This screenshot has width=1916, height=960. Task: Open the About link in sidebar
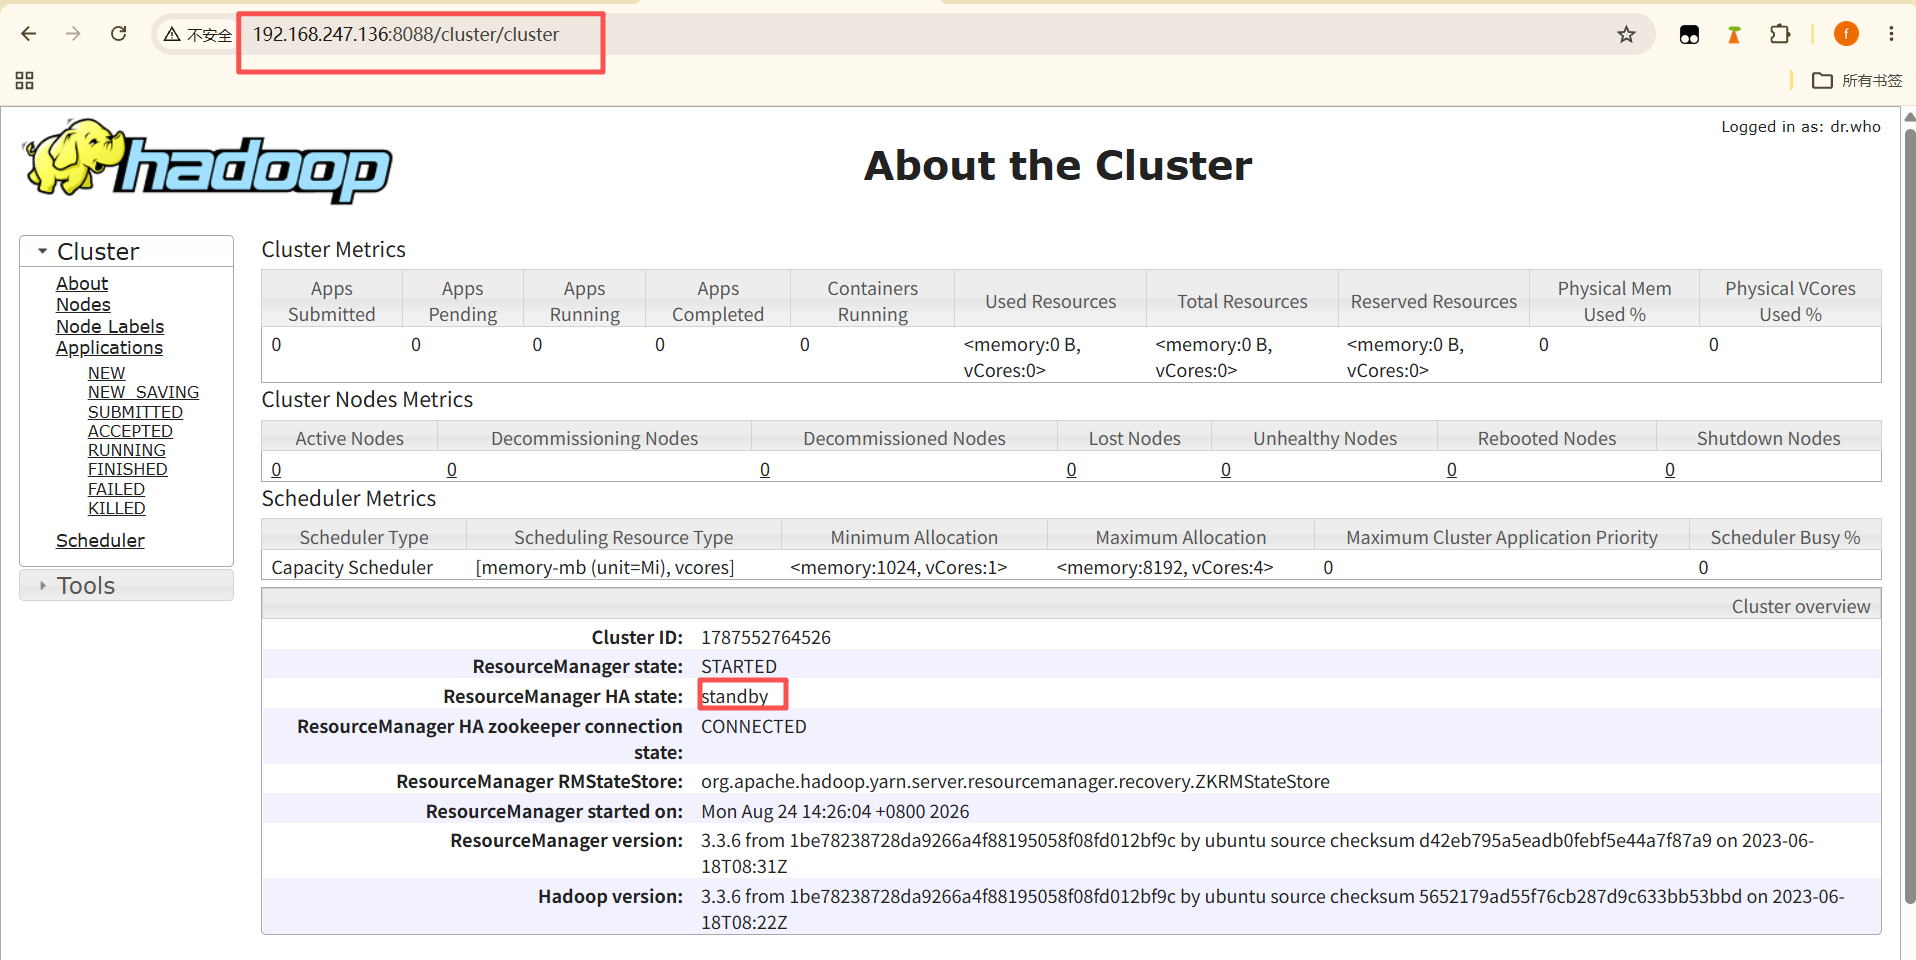tap(82, 284)
